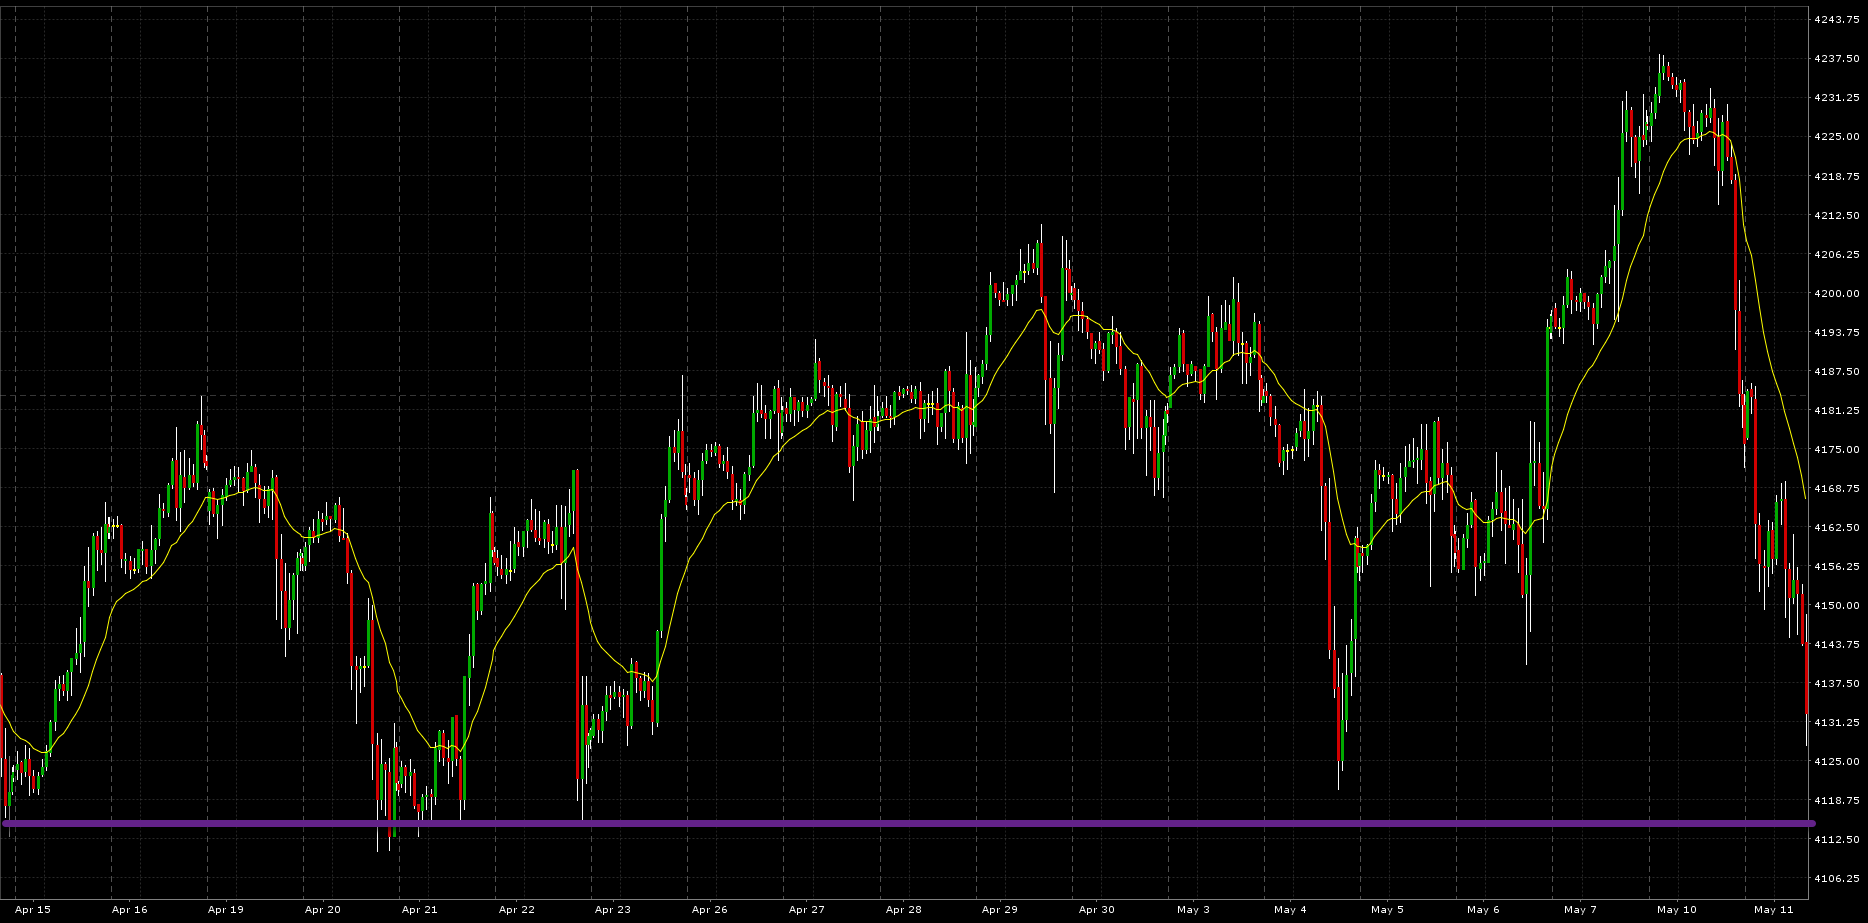Image resolution: width=1868 pixels, height=923 pixels.
Task: Select the 4106.25 price level label
Action: pos(1836,878)
